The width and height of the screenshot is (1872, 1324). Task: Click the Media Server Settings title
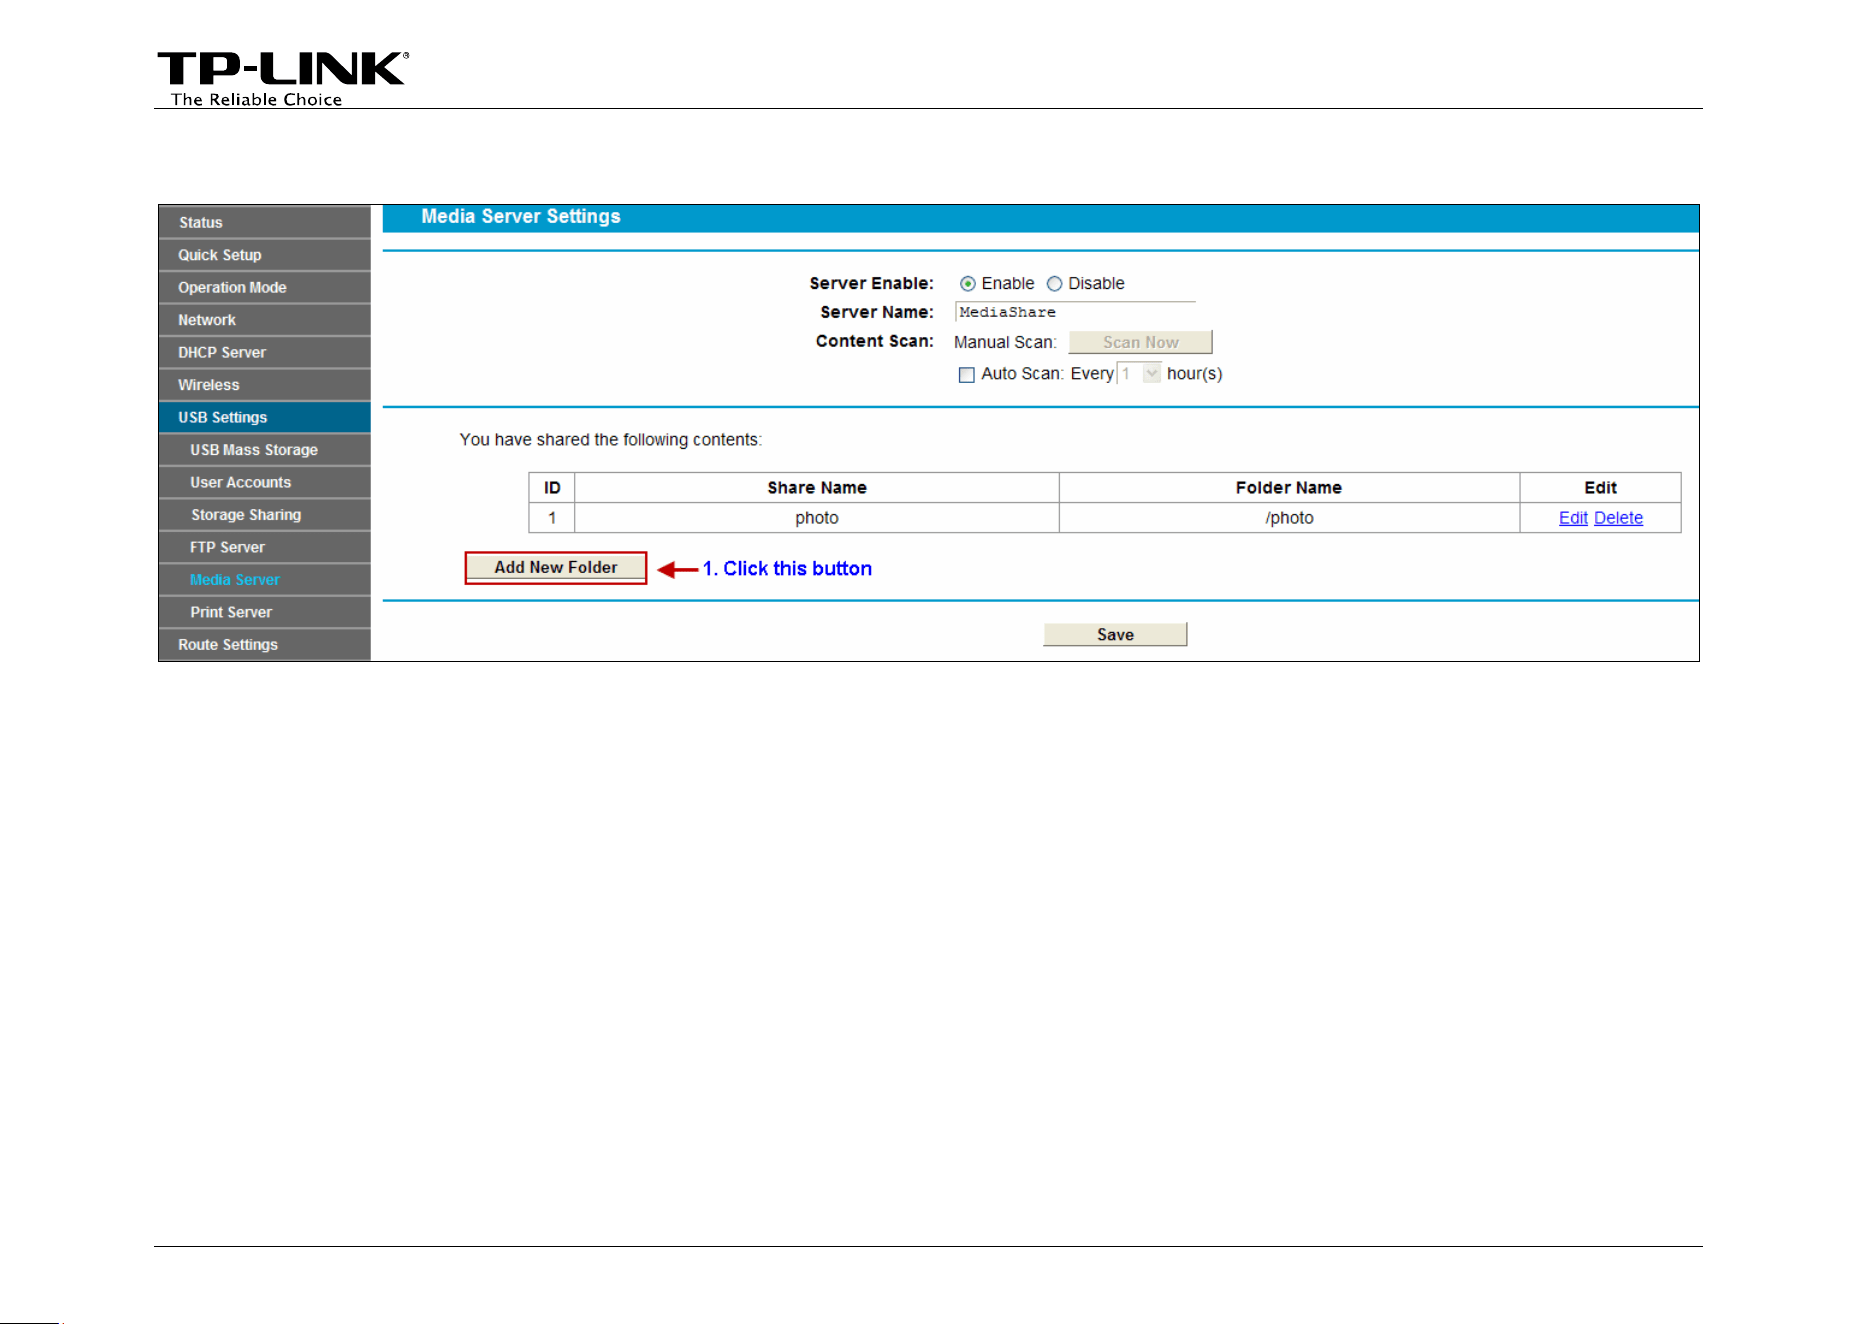(x=521, y=217)
